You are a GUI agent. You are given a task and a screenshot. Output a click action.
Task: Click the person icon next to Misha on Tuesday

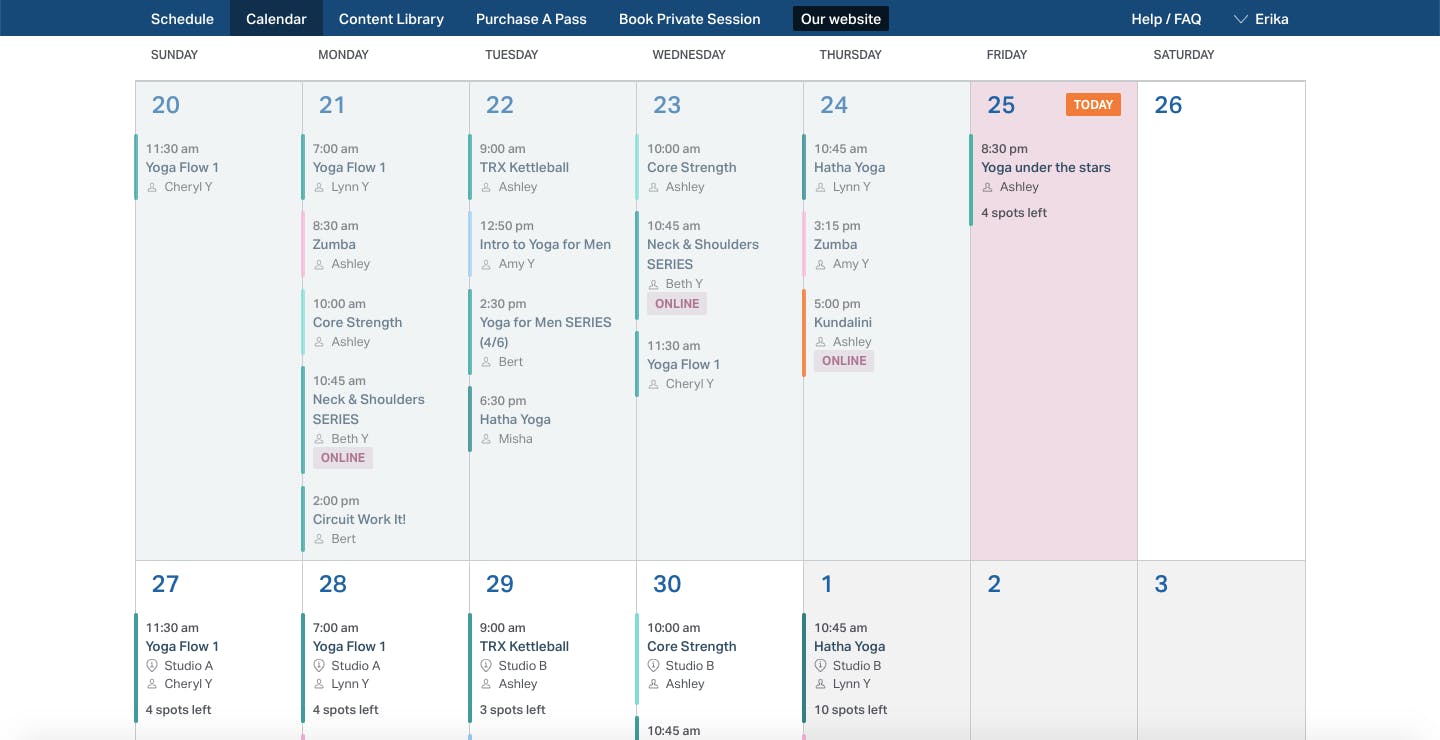[487, 439]
